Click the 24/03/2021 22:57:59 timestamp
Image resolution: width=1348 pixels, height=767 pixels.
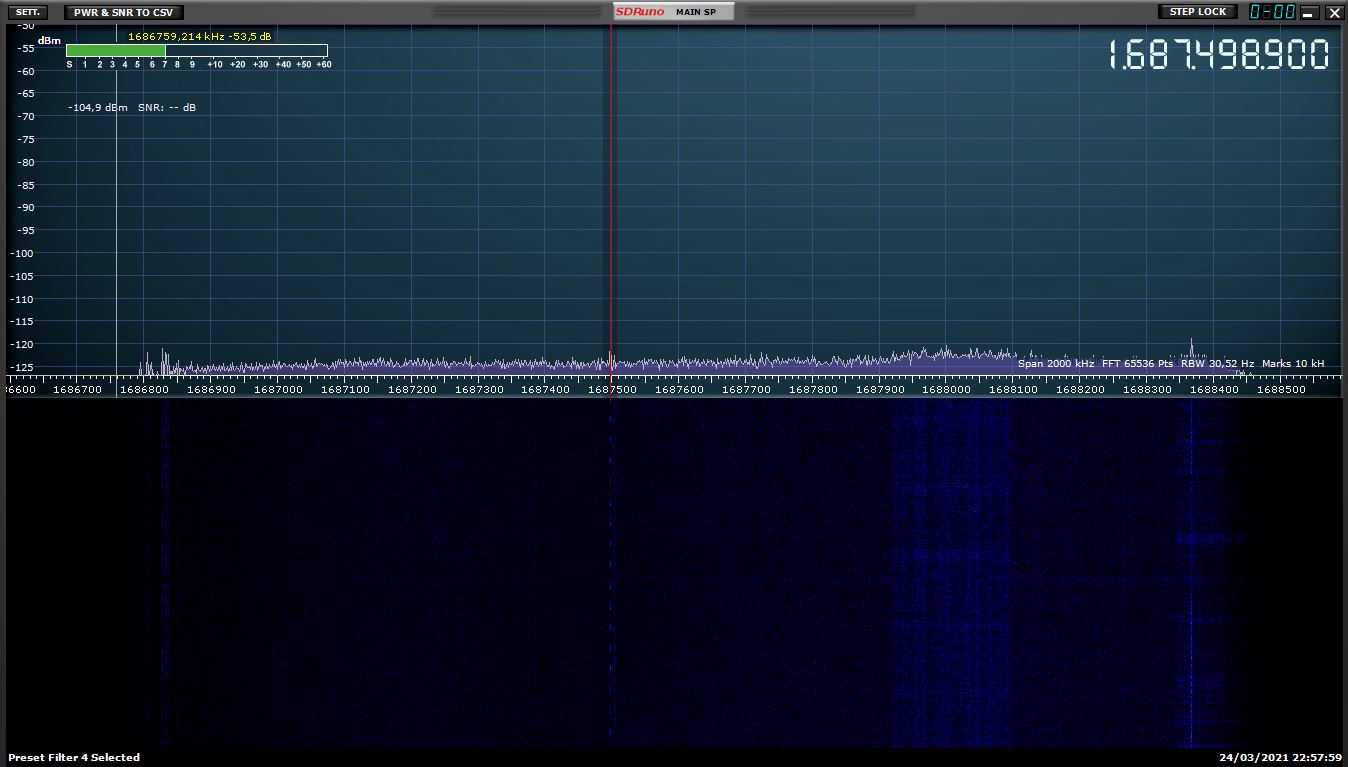tap(1280, 757)
